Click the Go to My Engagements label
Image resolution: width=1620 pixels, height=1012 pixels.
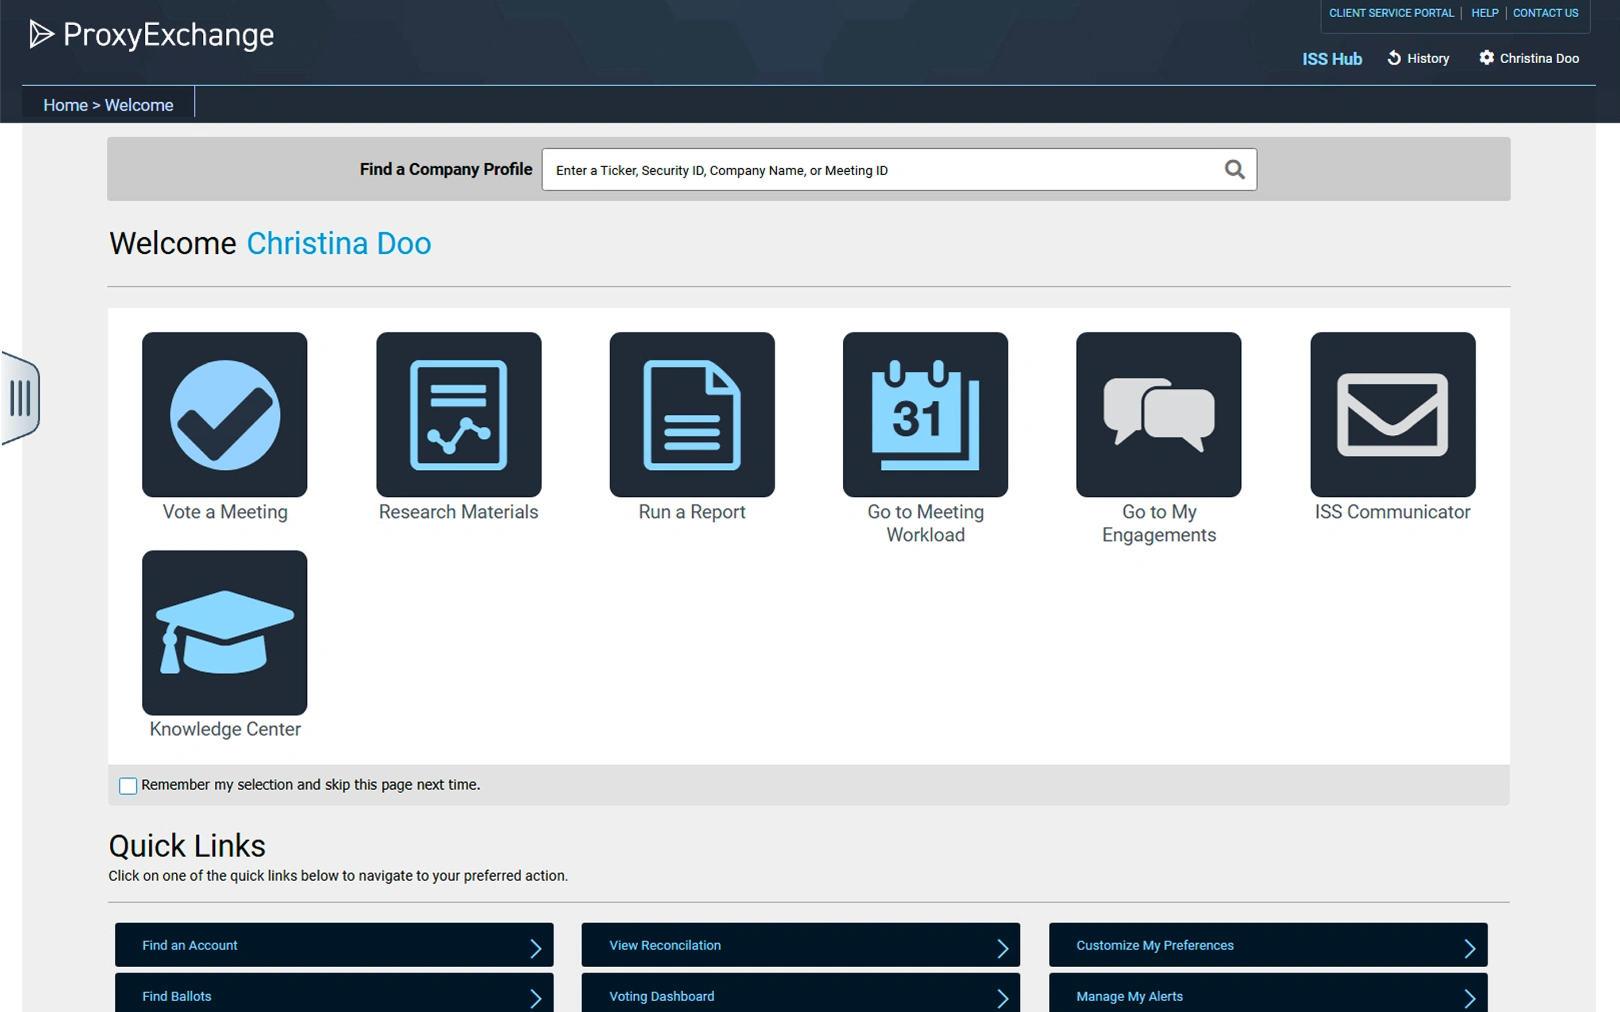pyautogui.click(x=1159, y=523)
